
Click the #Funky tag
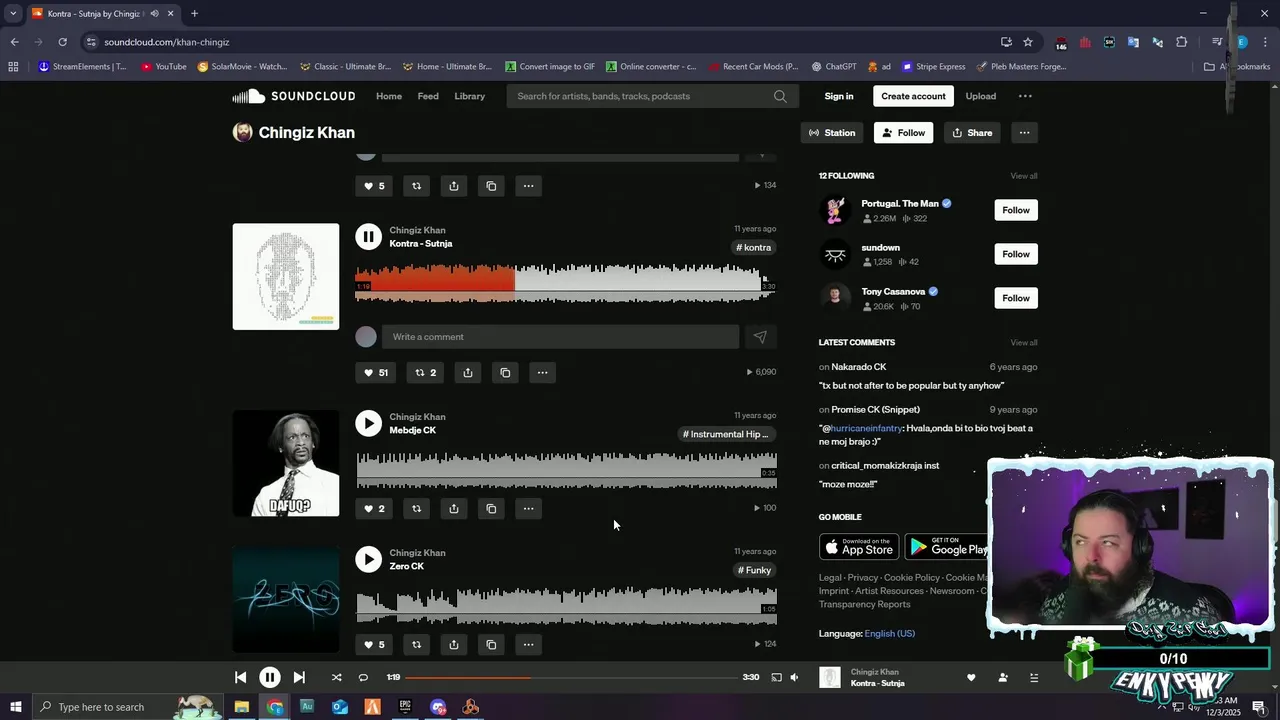point(754,570)
